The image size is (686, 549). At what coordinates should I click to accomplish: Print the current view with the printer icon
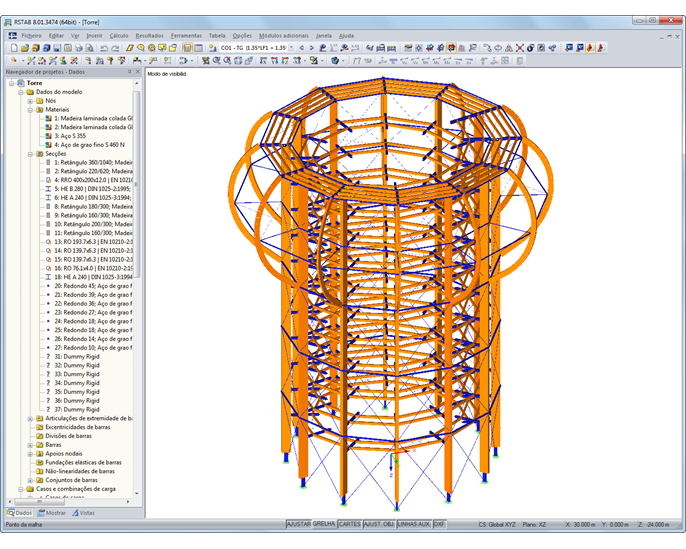[x=79, y=48]
